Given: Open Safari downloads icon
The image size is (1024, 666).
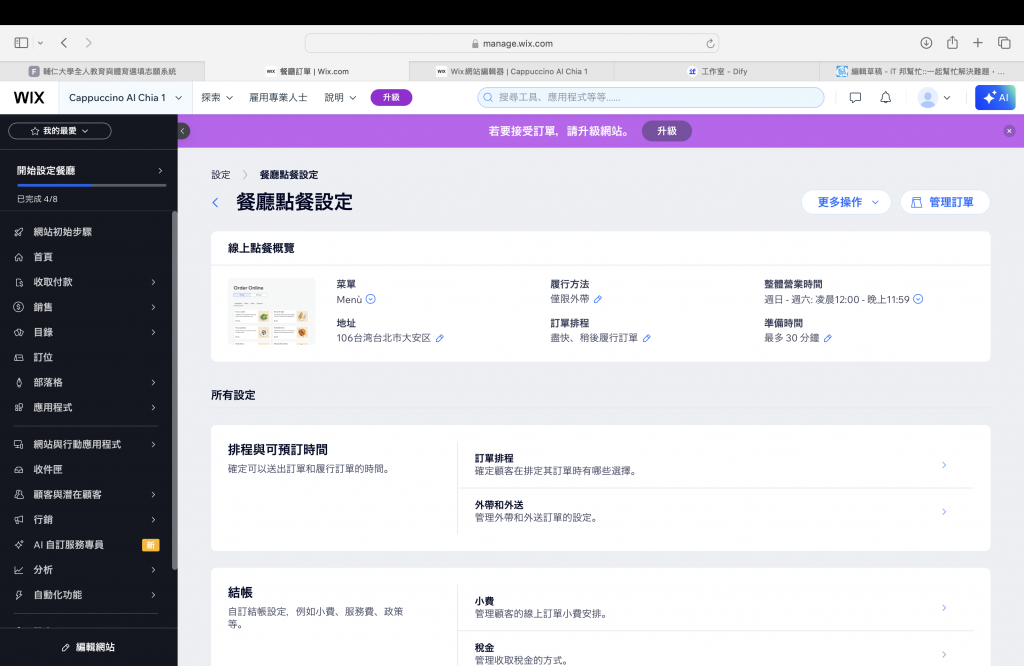Looking at the screenshot, I should point(926,43).
